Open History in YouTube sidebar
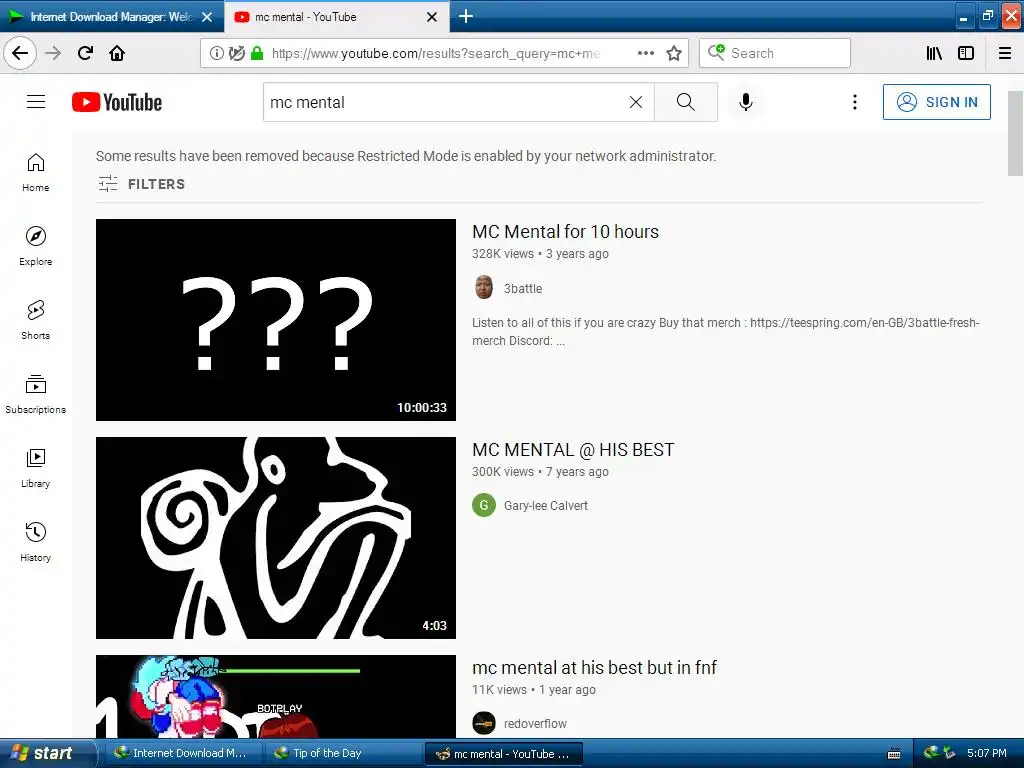The width and height of the screenshot is (1024, 768). tap(35, 541)
